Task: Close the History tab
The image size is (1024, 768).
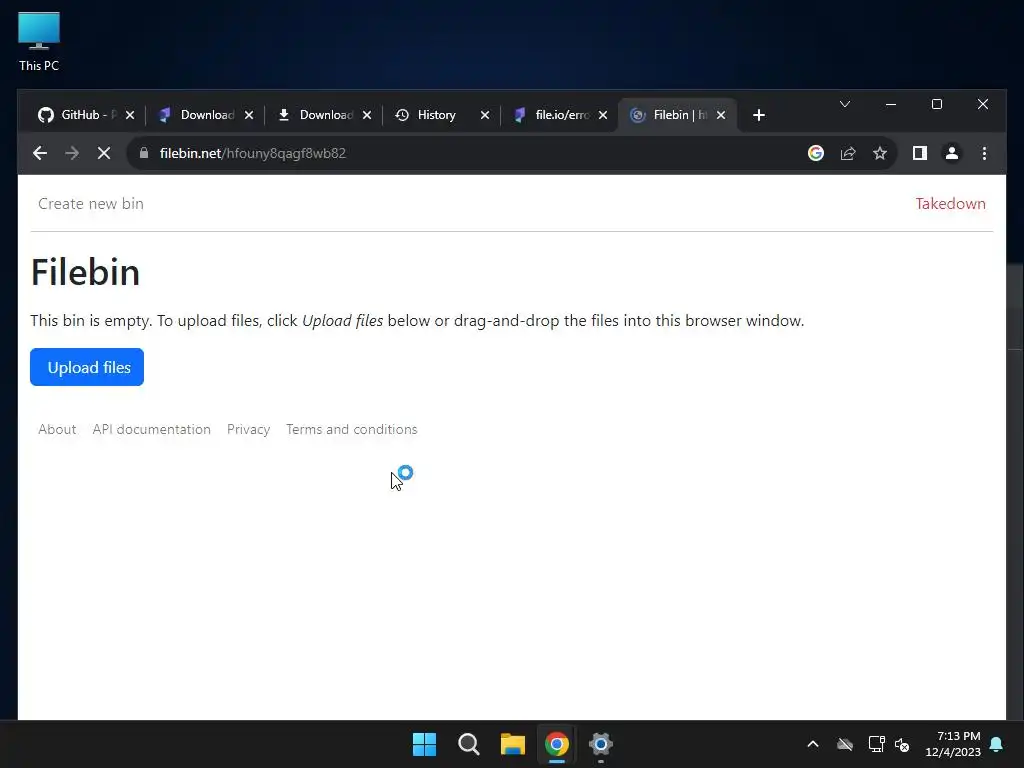Action: point(485,115)
